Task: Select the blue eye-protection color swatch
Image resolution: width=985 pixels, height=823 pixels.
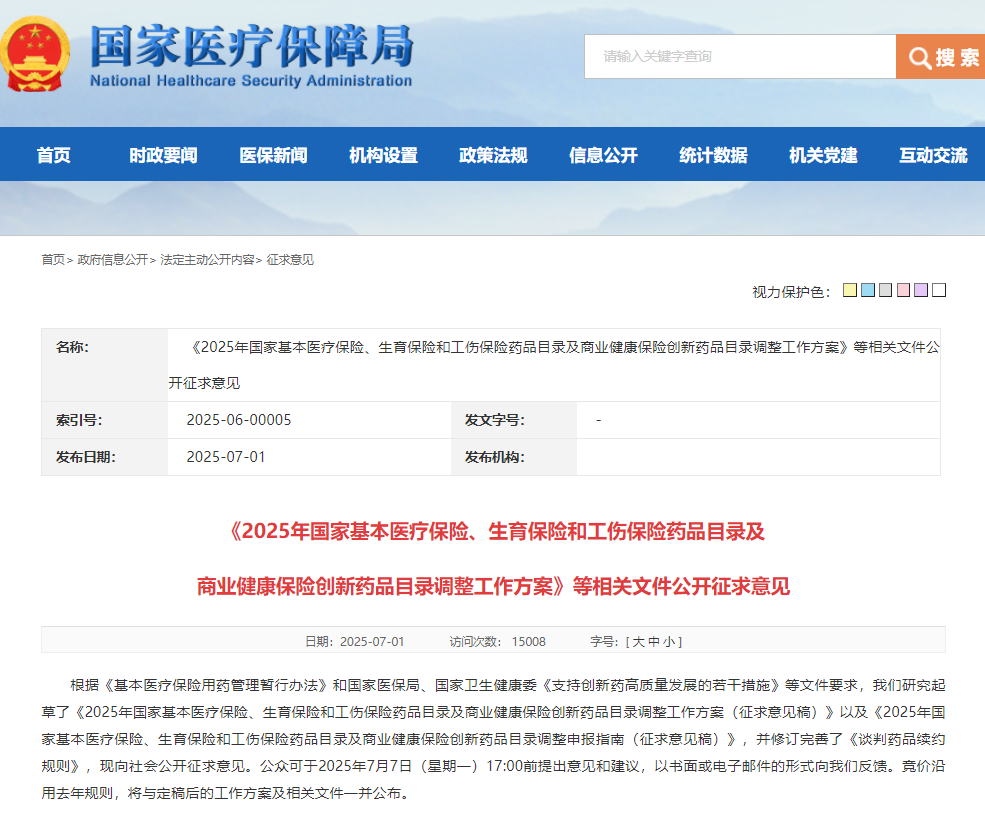Action: tap(868, 291)
